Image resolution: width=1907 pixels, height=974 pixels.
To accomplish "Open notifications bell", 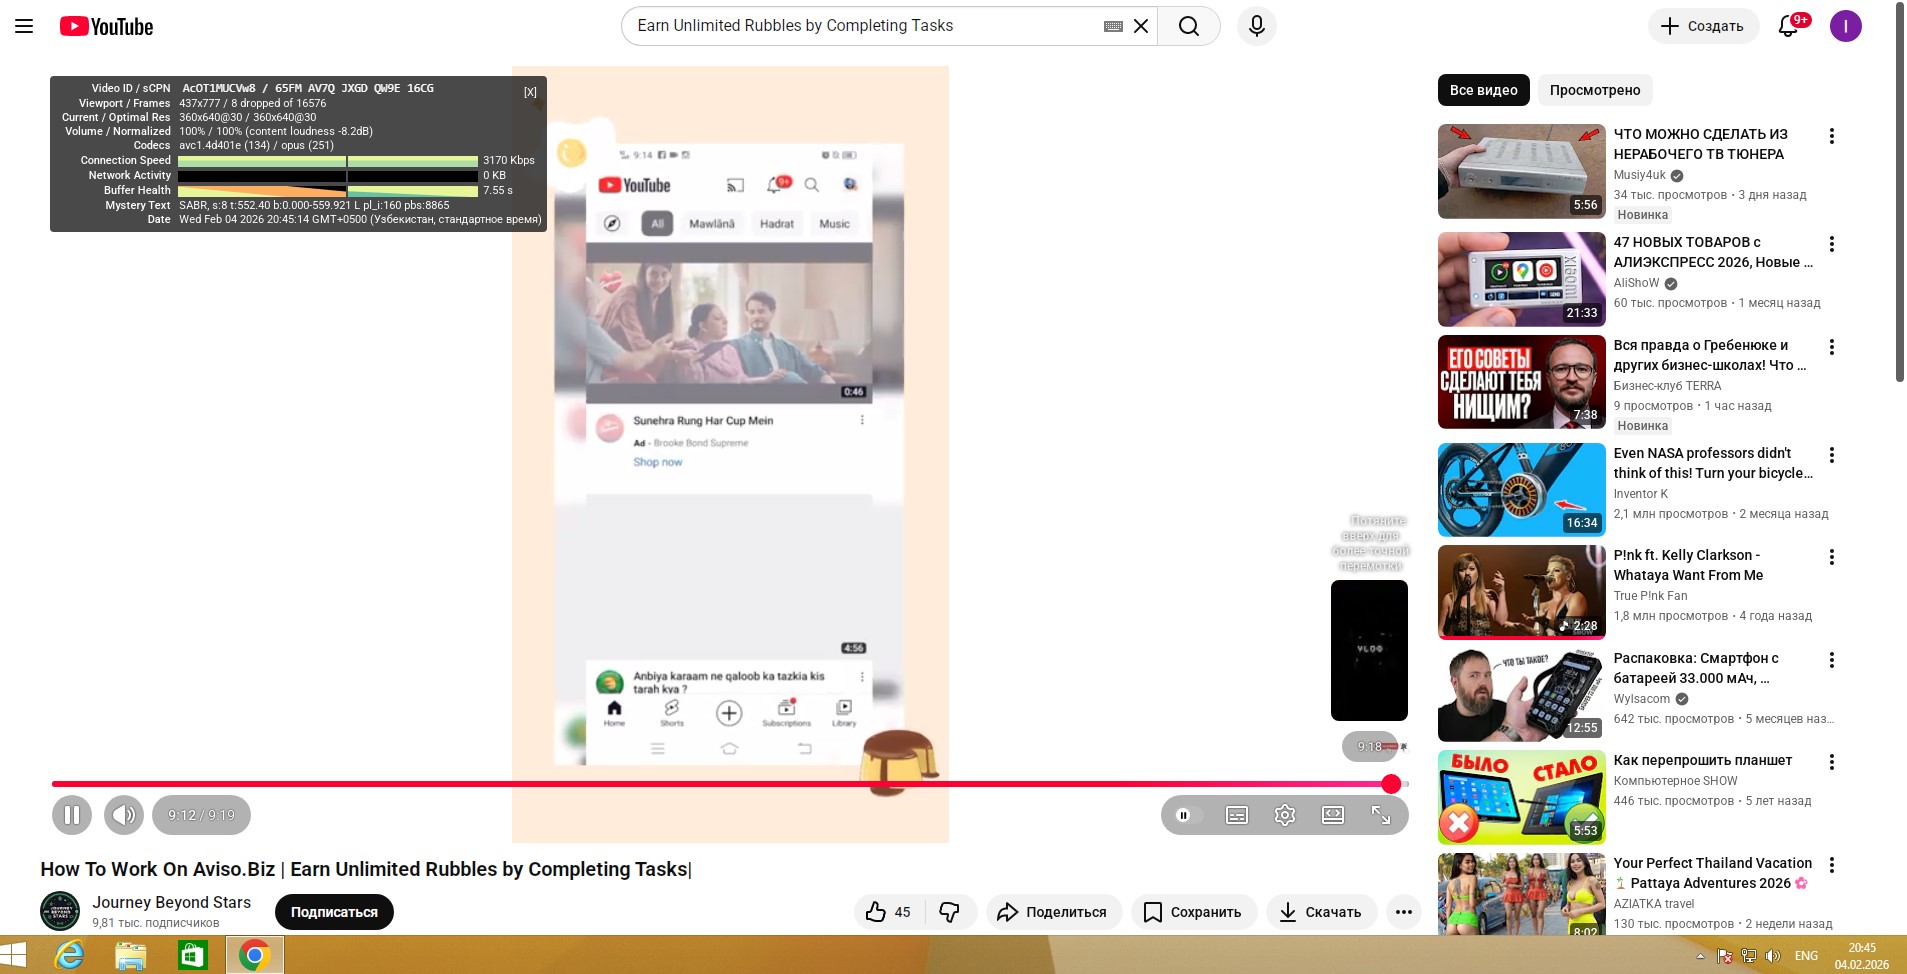I will [x=1789, y=26].
